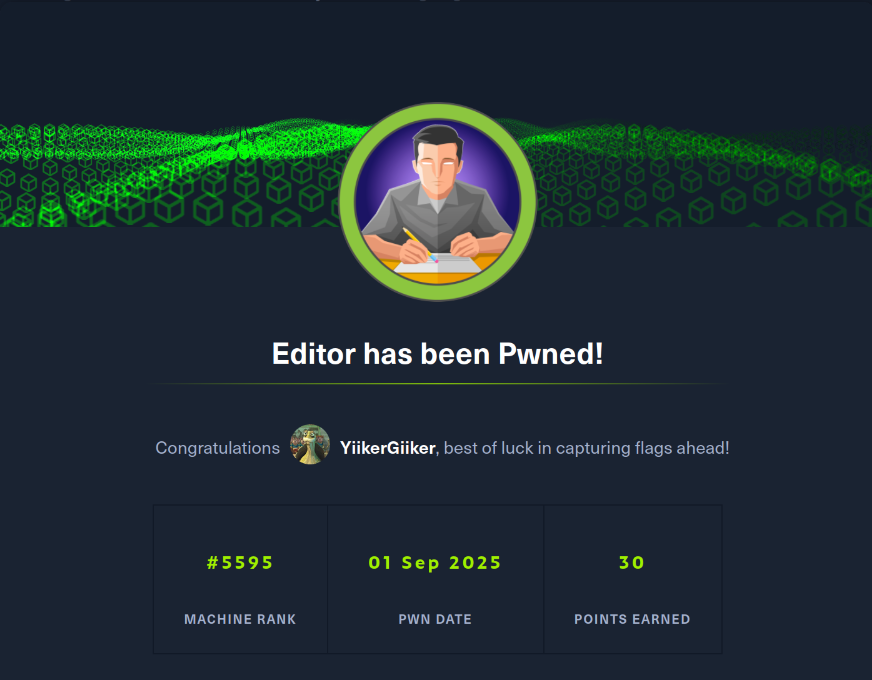
Task: Click the PWN DATE label
Action: [x=435, y=619]
